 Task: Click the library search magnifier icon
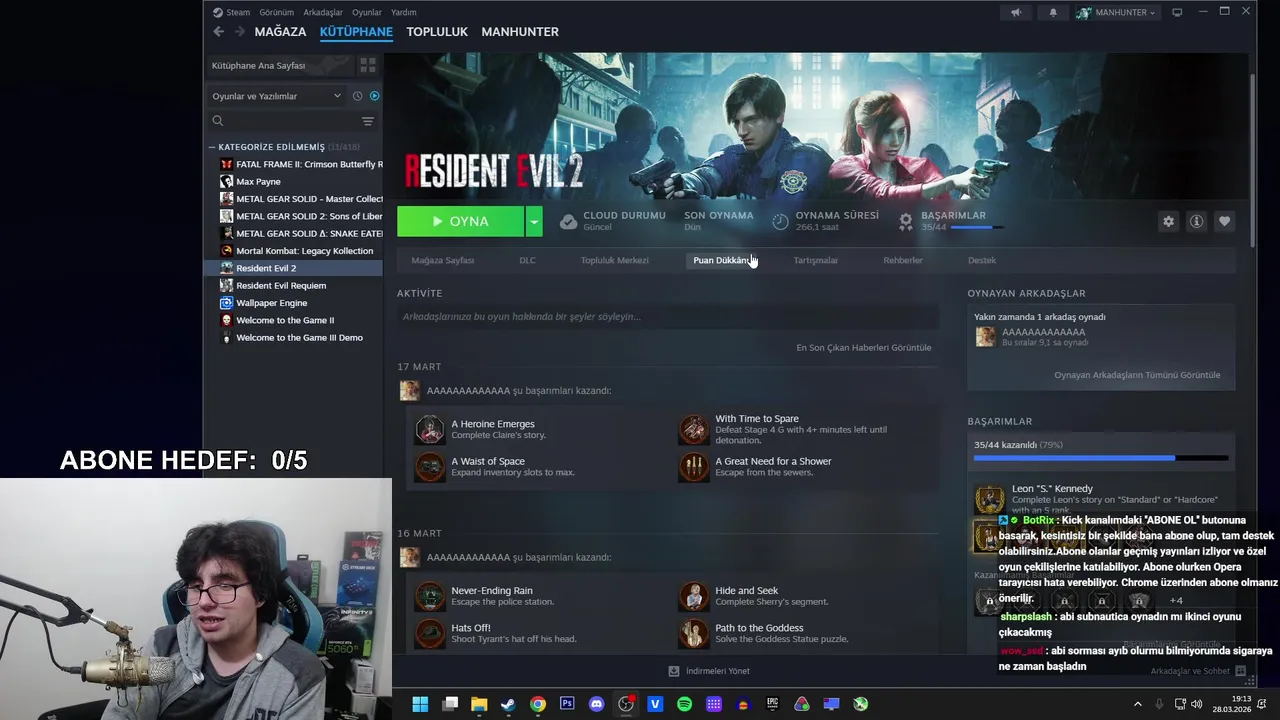tap(218, 121)
